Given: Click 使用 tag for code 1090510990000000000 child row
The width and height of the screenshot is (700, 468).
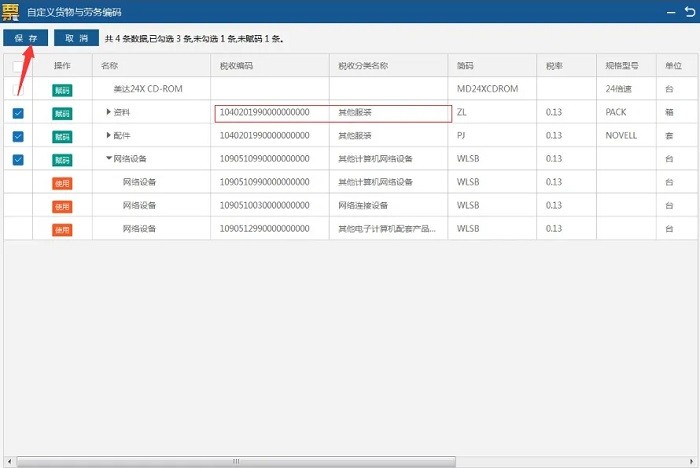Looking at the screenshot, I should click(62, 183).
